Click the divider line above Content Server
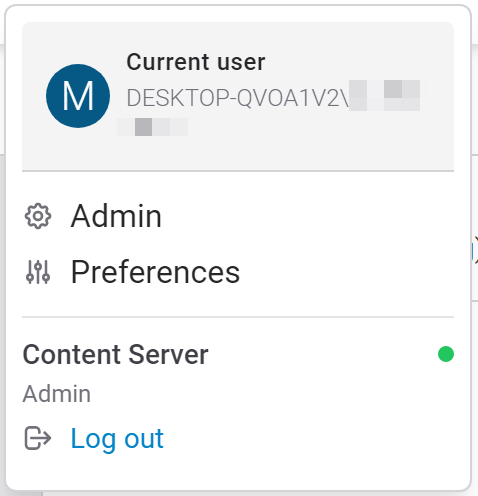This screenshot has height=496, width=478. (x=238, y=317)
